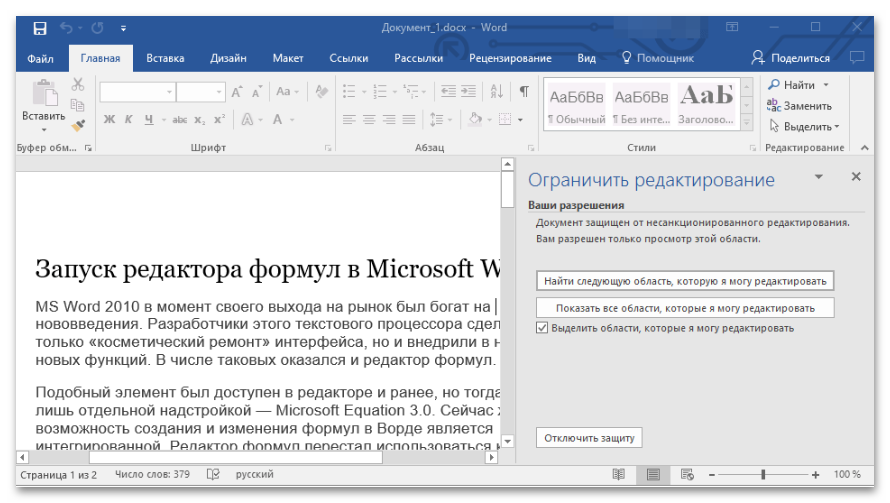Screen dimensions: 890x503
Task: Decrease font size with small A
Action: pyautogui.click(x=257, y=92)
